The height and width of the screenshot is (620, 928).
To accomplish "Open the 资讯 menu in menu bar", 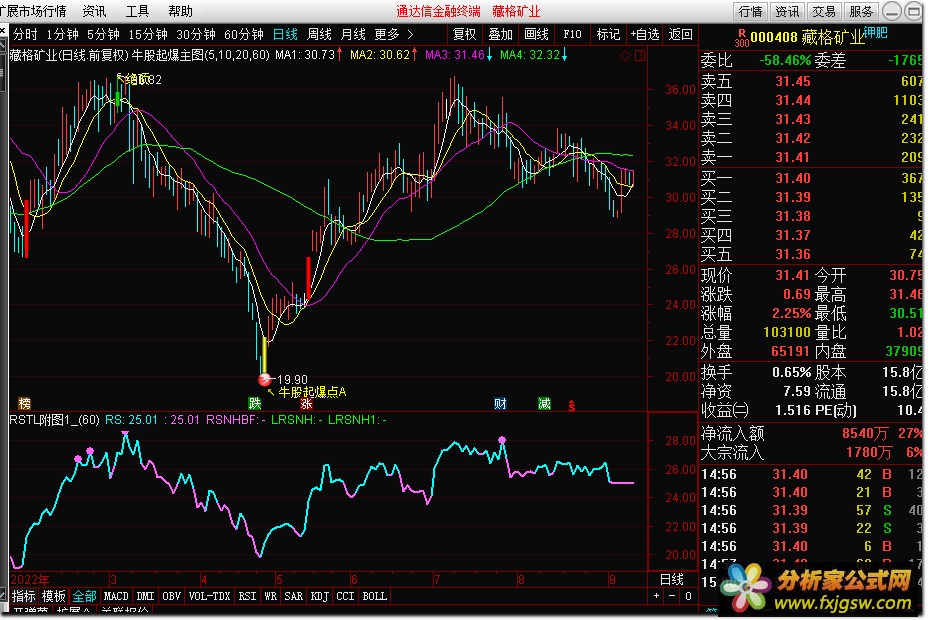I will (94, 11).
